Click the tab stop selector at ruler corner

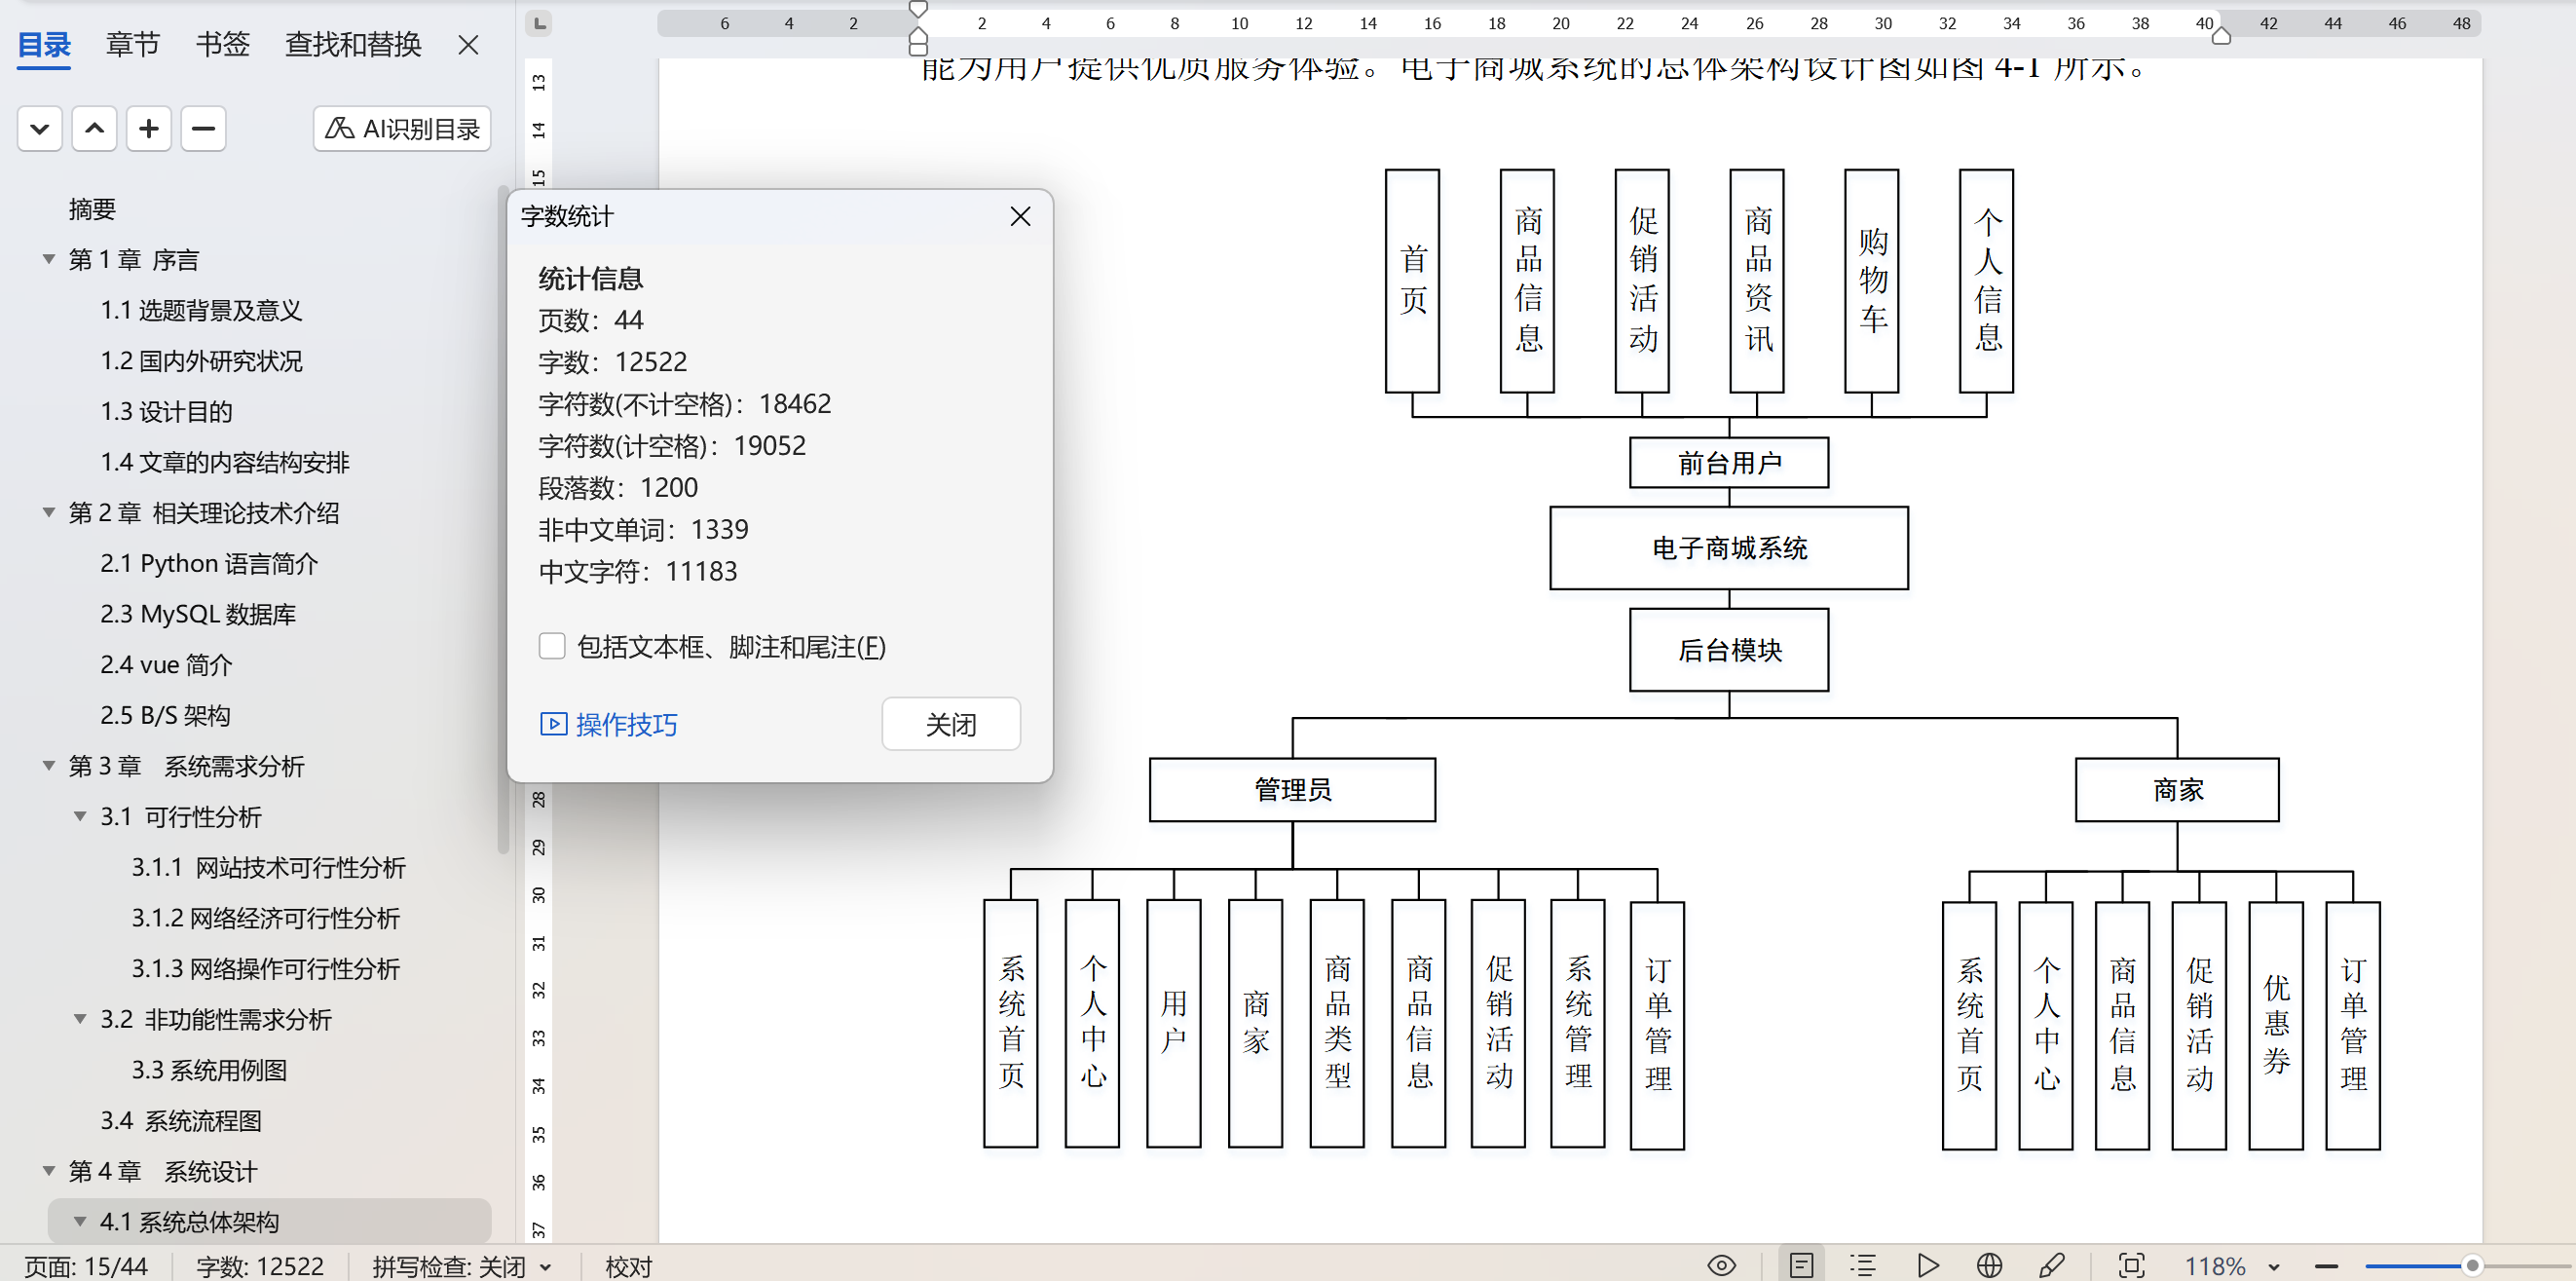[539, 22]
